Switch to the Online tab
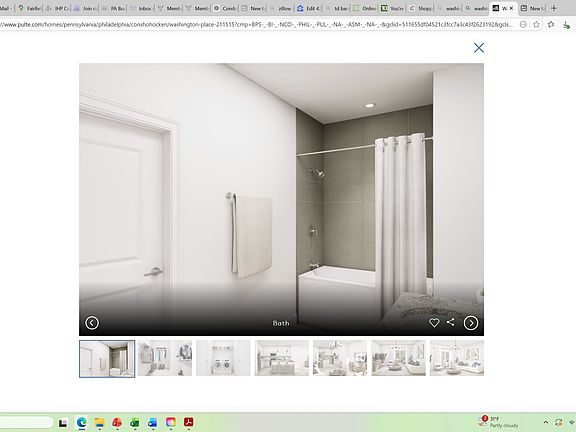The image size is (576, 432). 364,8
